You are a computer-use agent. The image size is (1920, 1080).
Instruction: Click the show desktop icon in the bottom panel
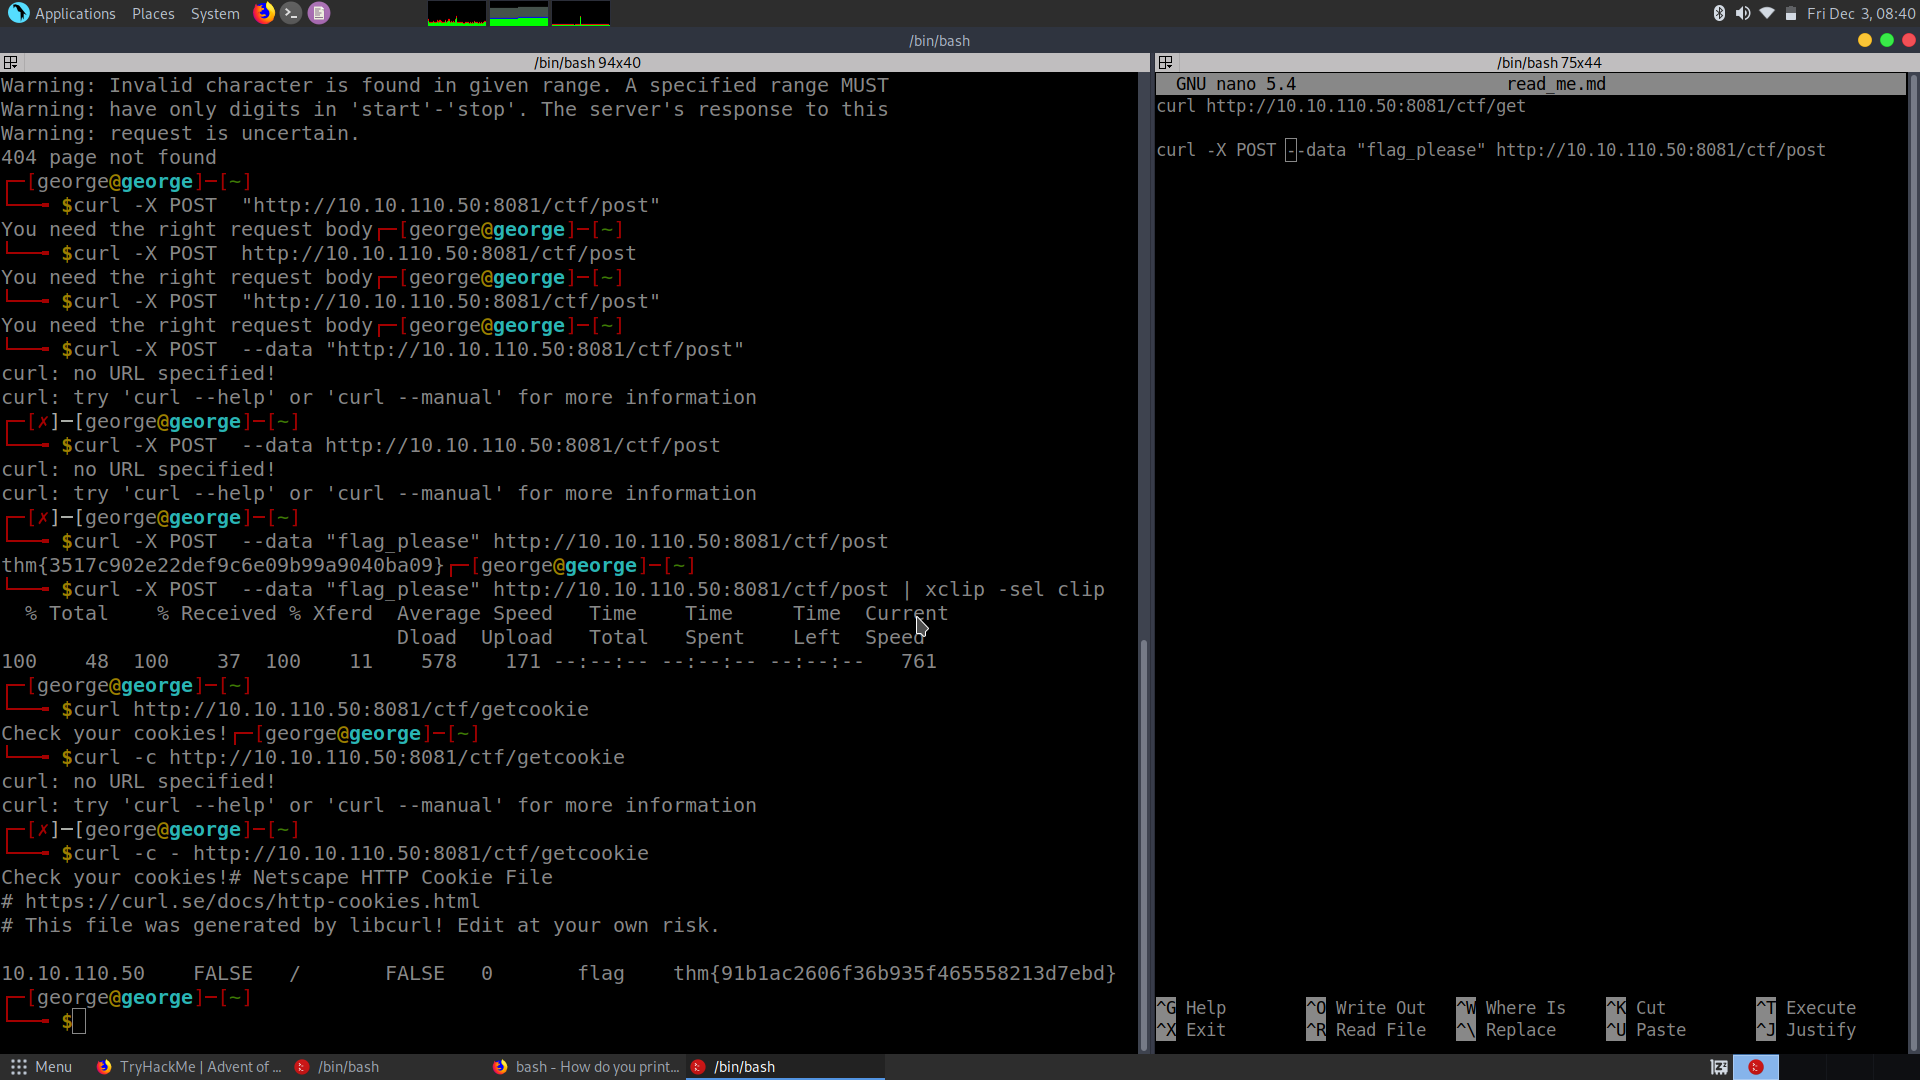(1719, 1067)
